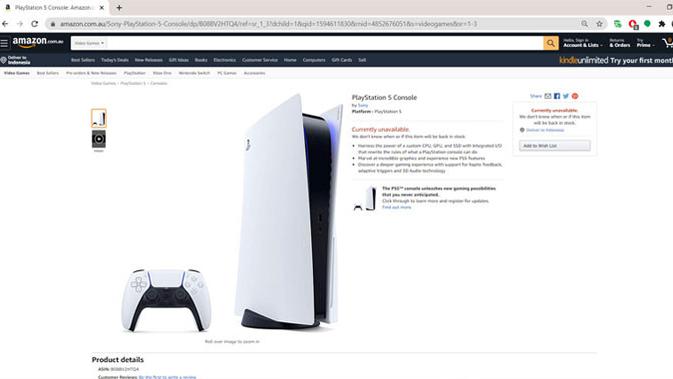Open PC Games in subnav

227,73
